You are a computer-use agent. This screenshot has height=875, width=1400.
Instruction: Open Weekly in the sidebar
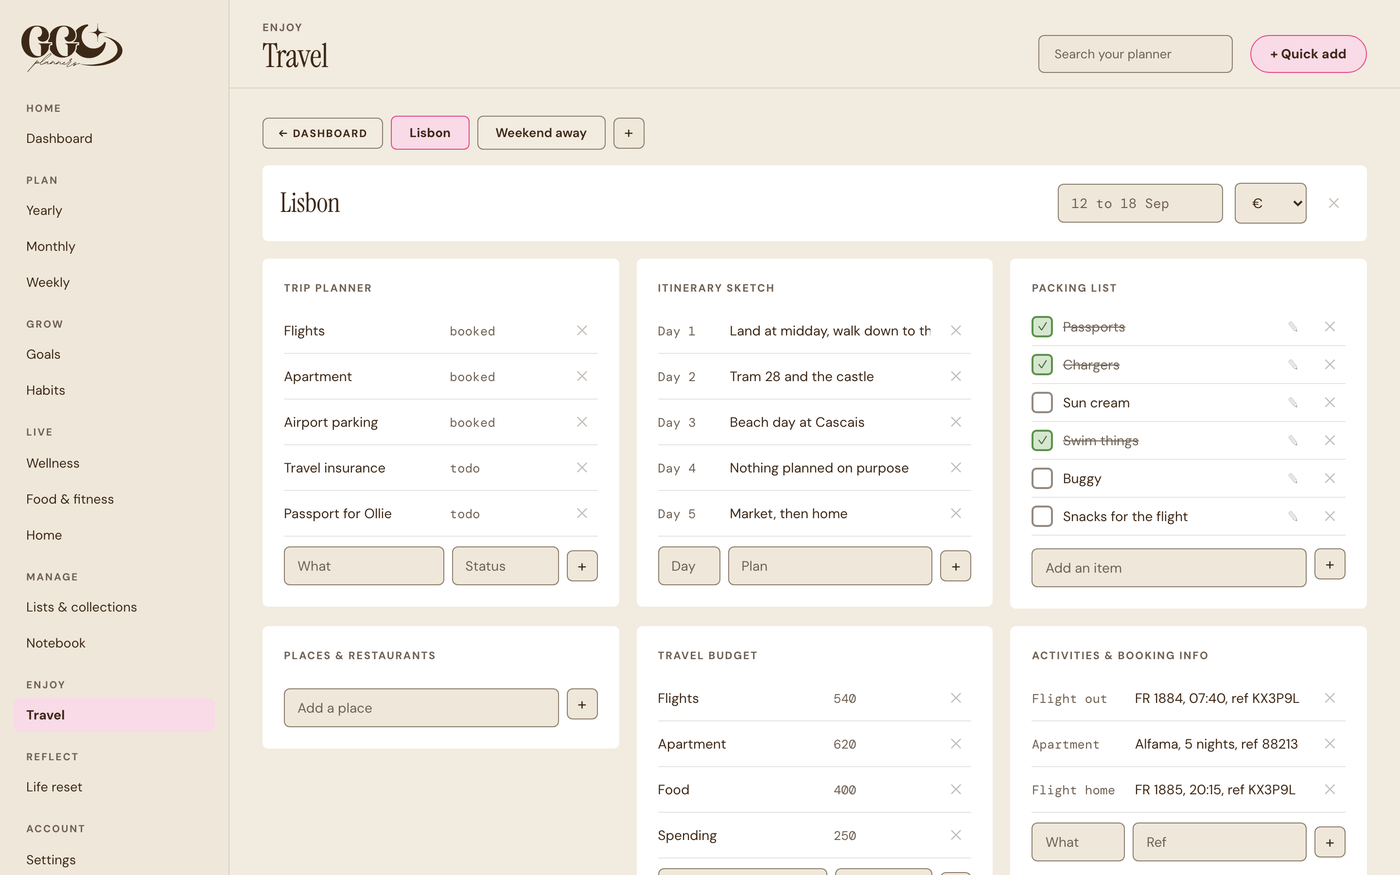[x=48, y=283]
